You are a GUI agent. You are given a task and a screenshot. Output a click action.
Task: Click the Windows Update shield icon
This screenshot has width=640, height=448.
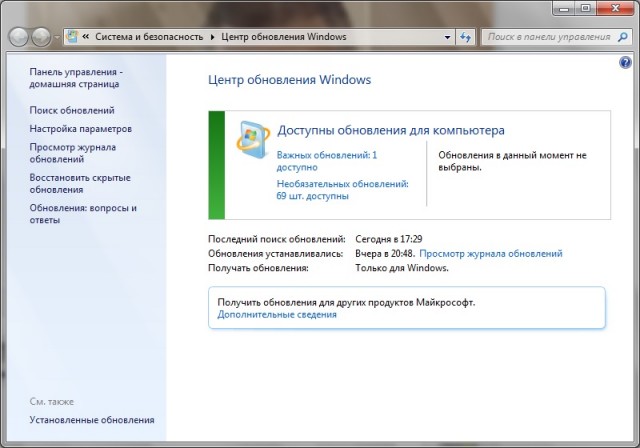click(253, 140)
